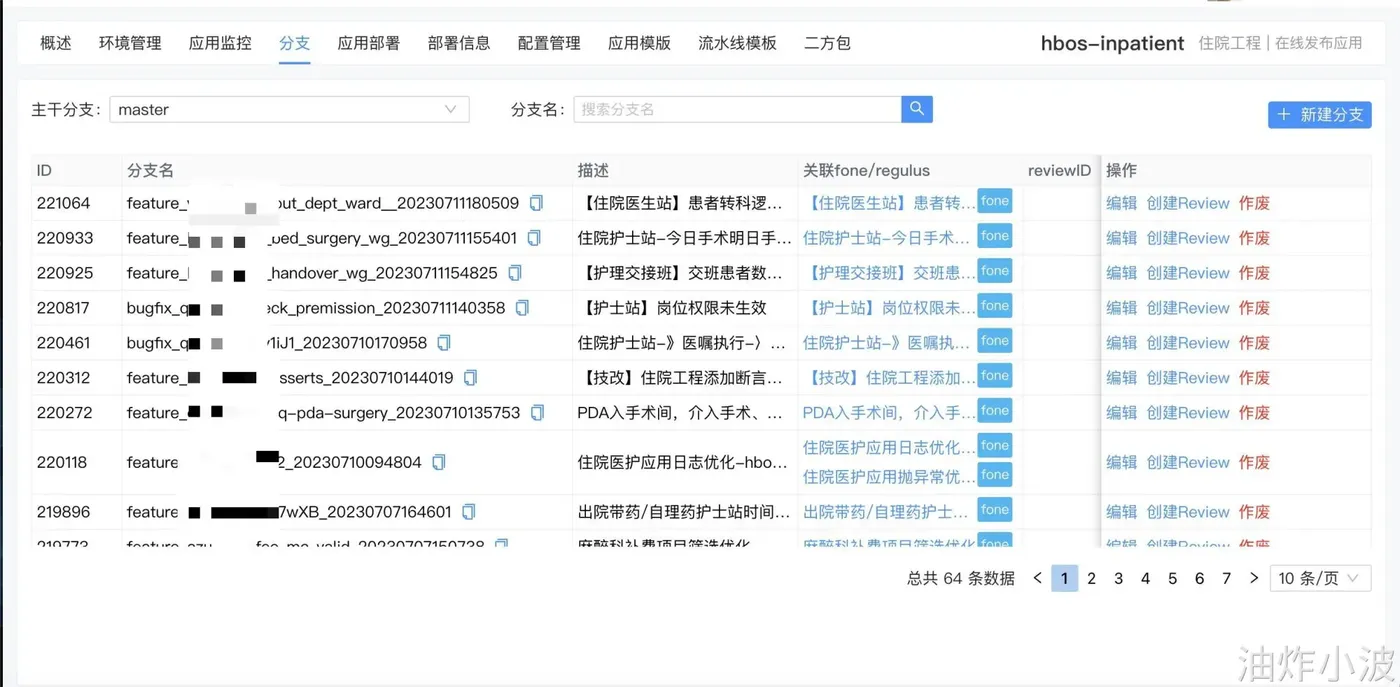Select the 流水线模板 tab

(x=737, y=43)
